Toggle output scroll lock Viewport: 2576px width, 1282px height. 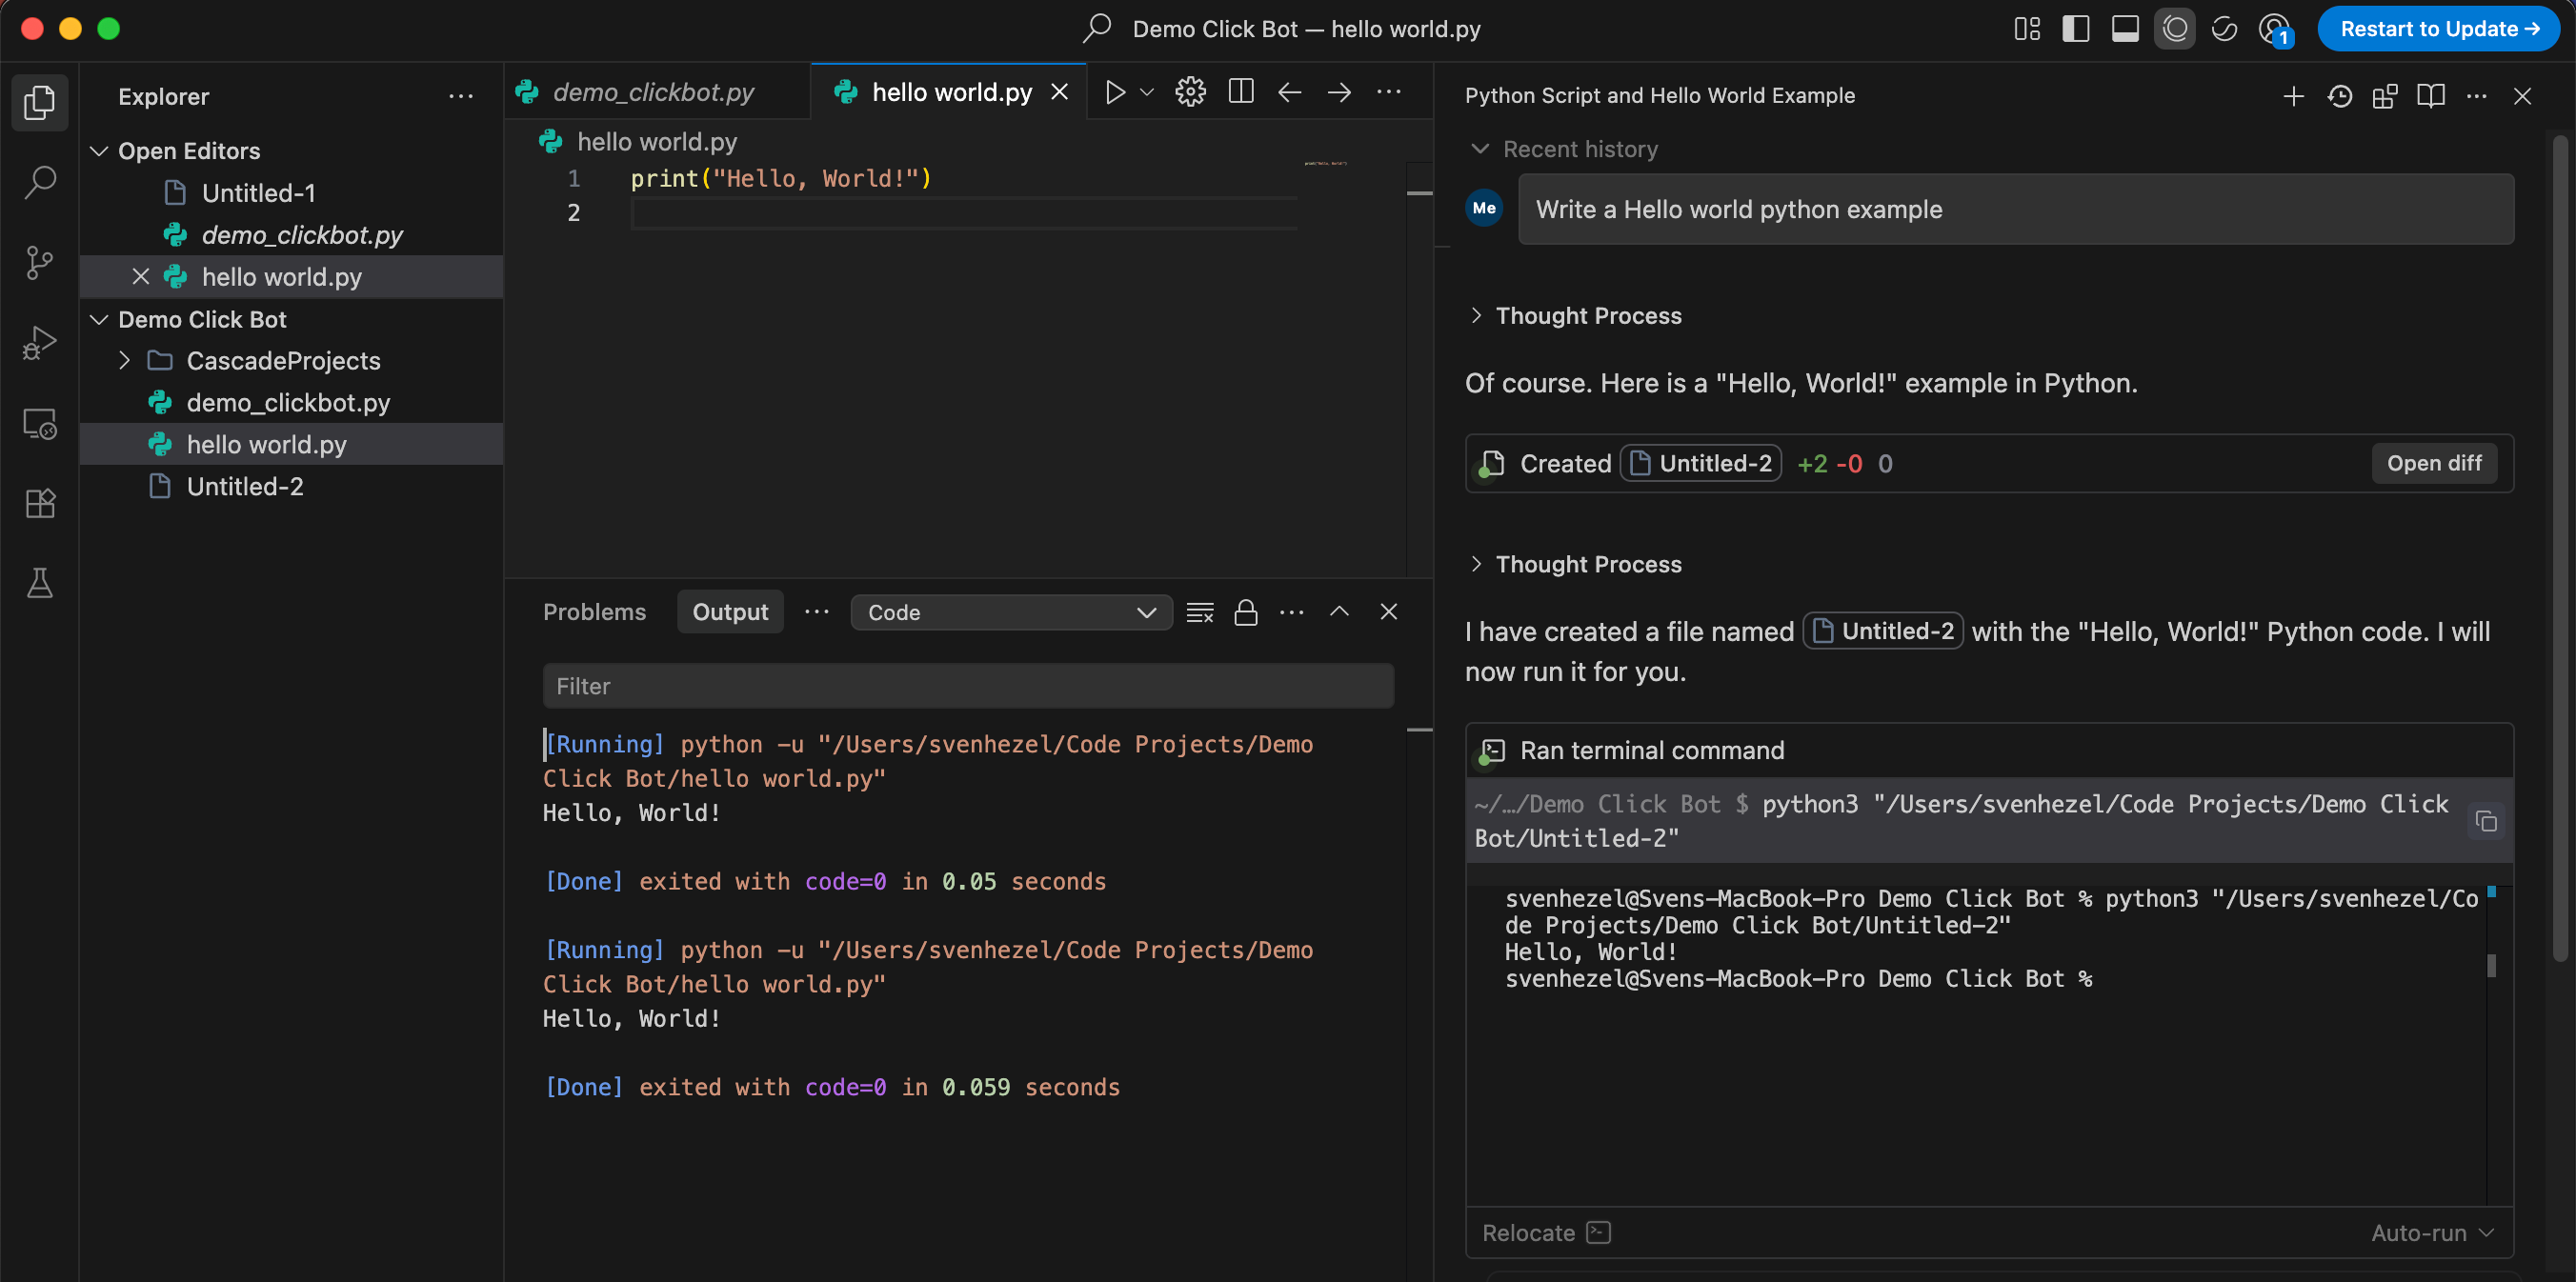point(1246,612)
